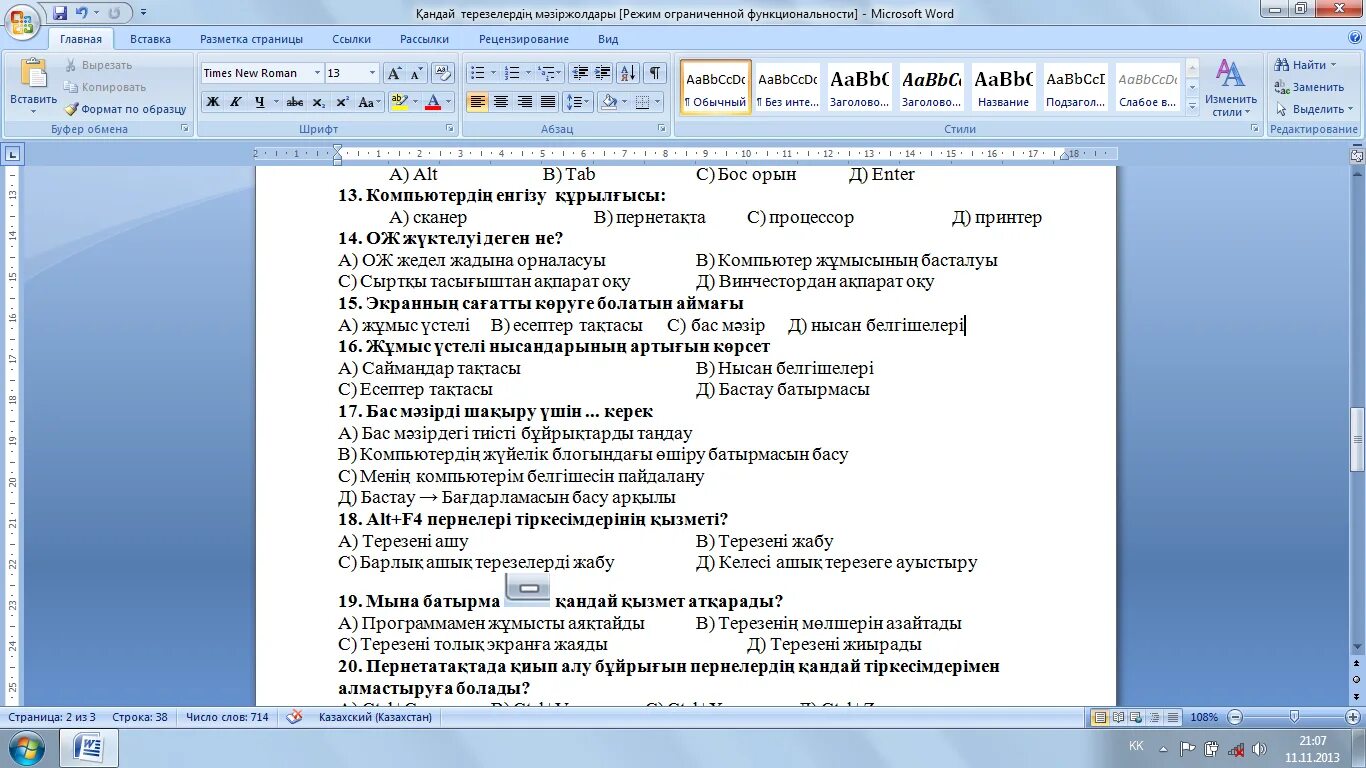Copy selection with Копировать
The image size is (1366, 768).
(105, 87)
